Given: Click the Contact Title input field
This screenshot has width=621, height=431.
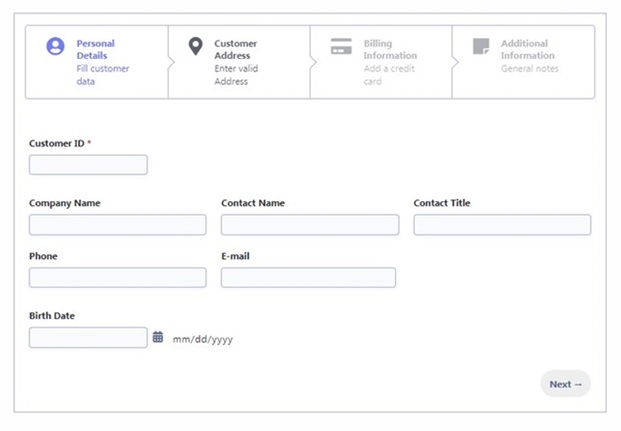Looking at the screenshot, I should (x=502, y=225).
